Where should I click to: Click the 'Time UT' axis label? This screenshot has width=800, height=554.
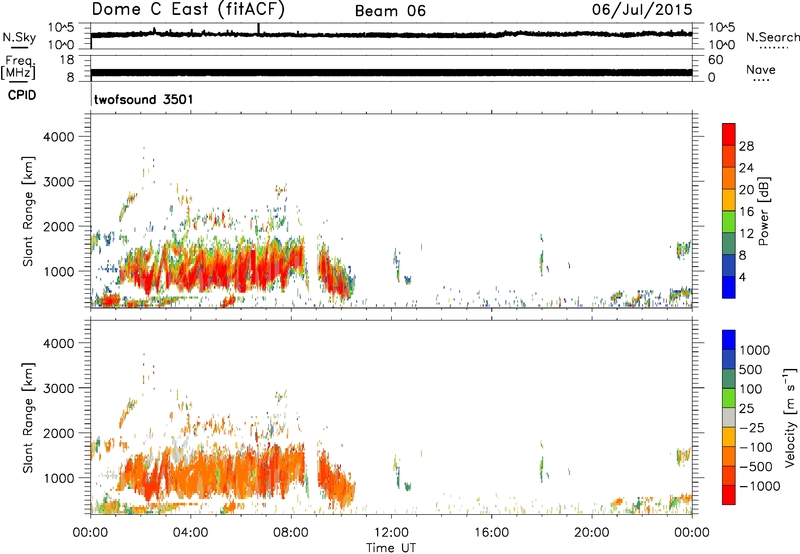391,548
